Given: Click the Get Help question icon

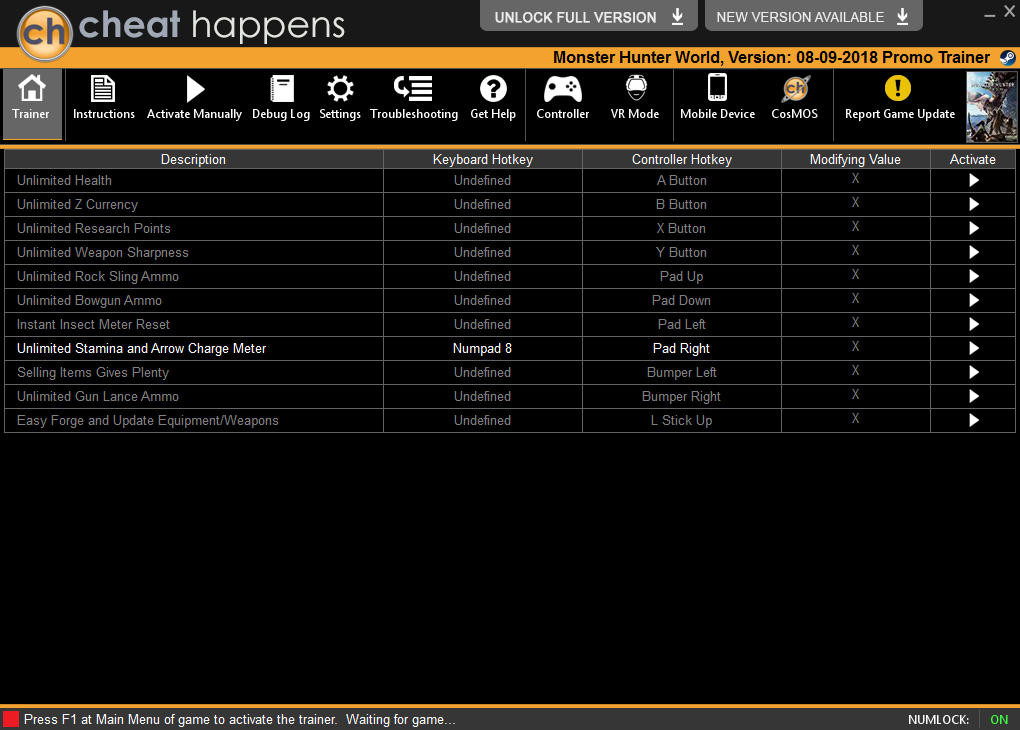Looking at the screenshot, I should pyautogui.click(x=493, y=88).
